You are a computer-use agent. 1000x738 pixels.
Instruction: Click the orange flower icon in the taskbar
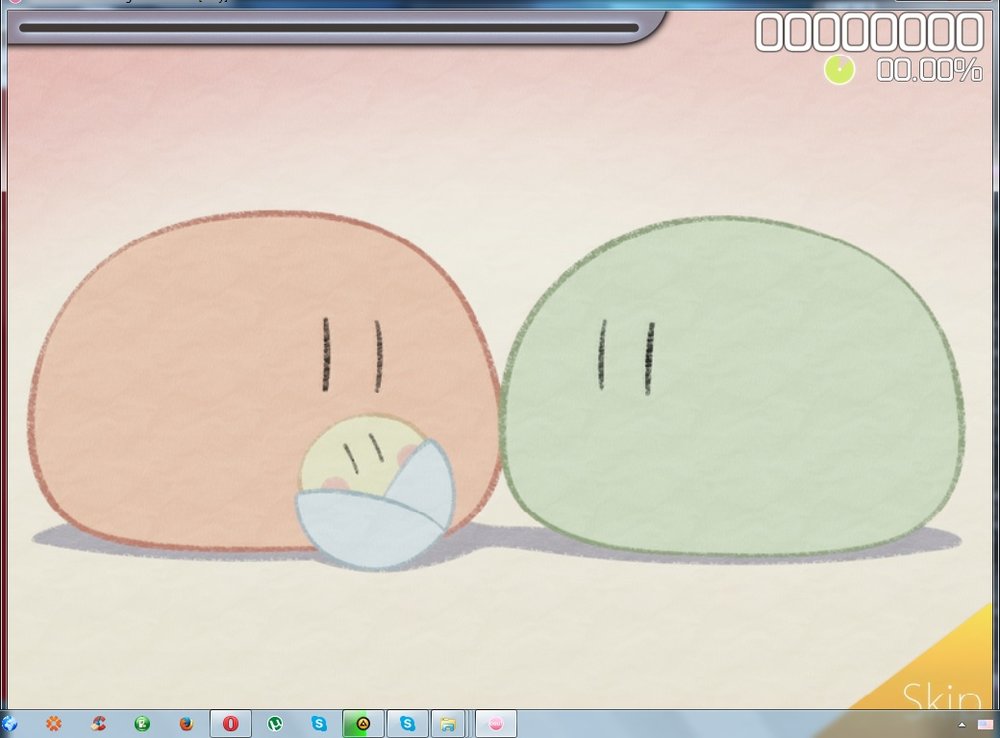(54, 723)
